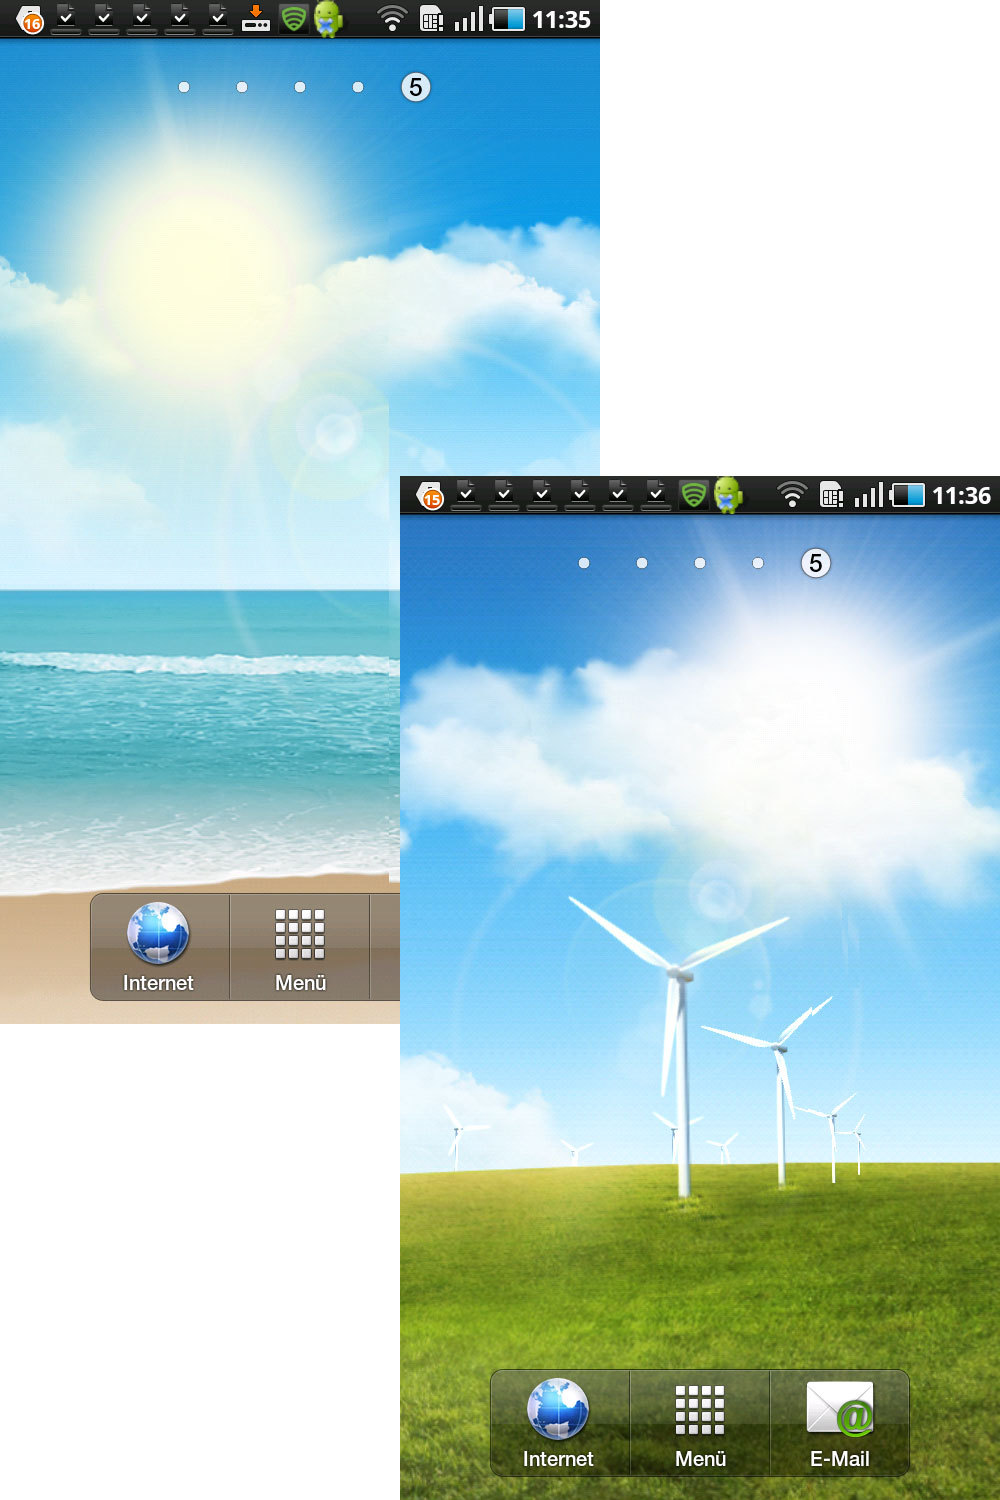Jump to second page dot on windmill screen
Viewport: 1000px width, 1500px height.
click(642, 563)
